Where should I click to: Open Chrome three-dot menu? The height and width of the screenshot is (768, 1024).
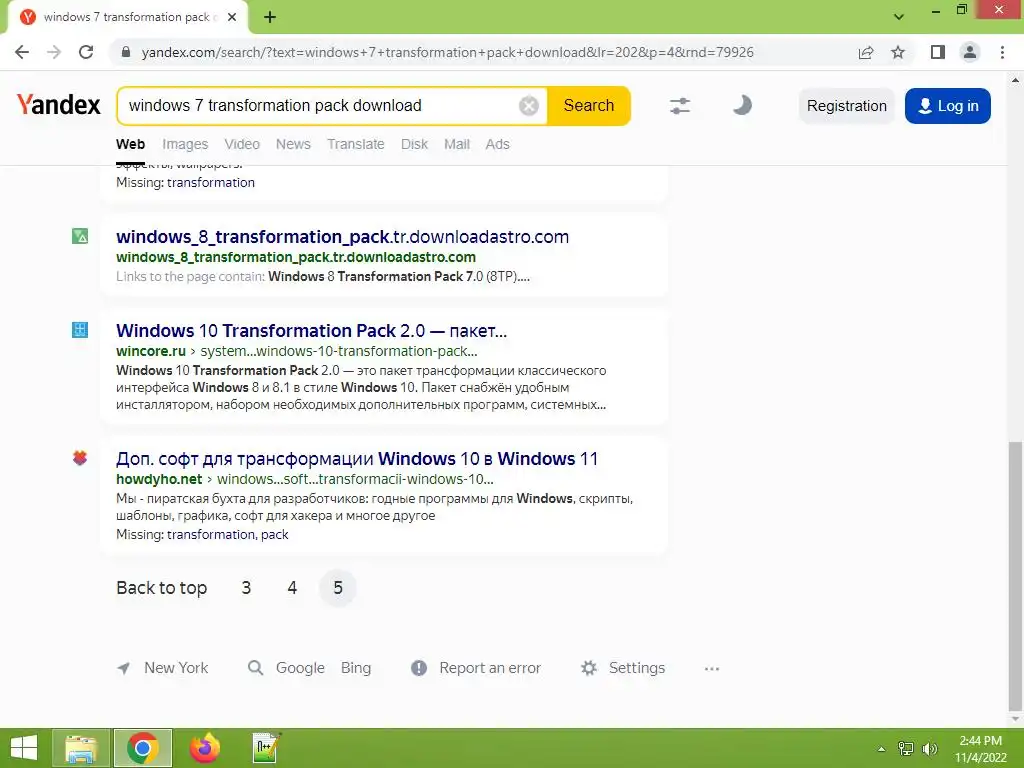click(1002, 52)
